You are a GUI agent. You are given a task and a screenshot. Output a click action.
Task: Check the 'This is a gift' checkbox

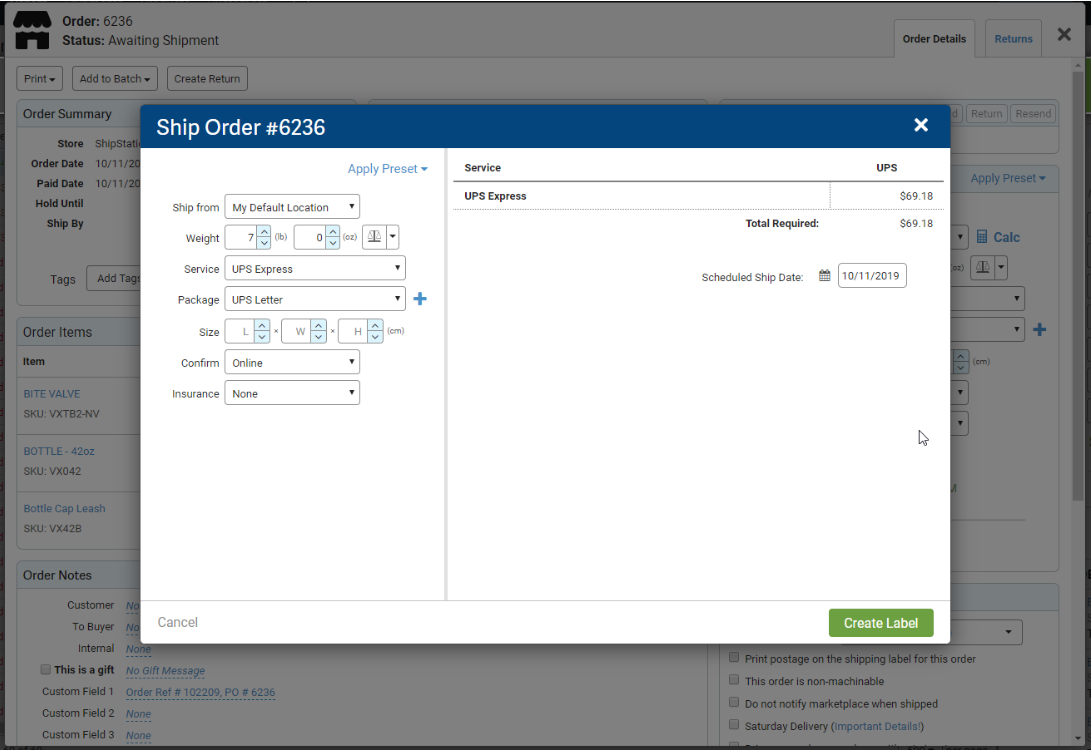46,669
